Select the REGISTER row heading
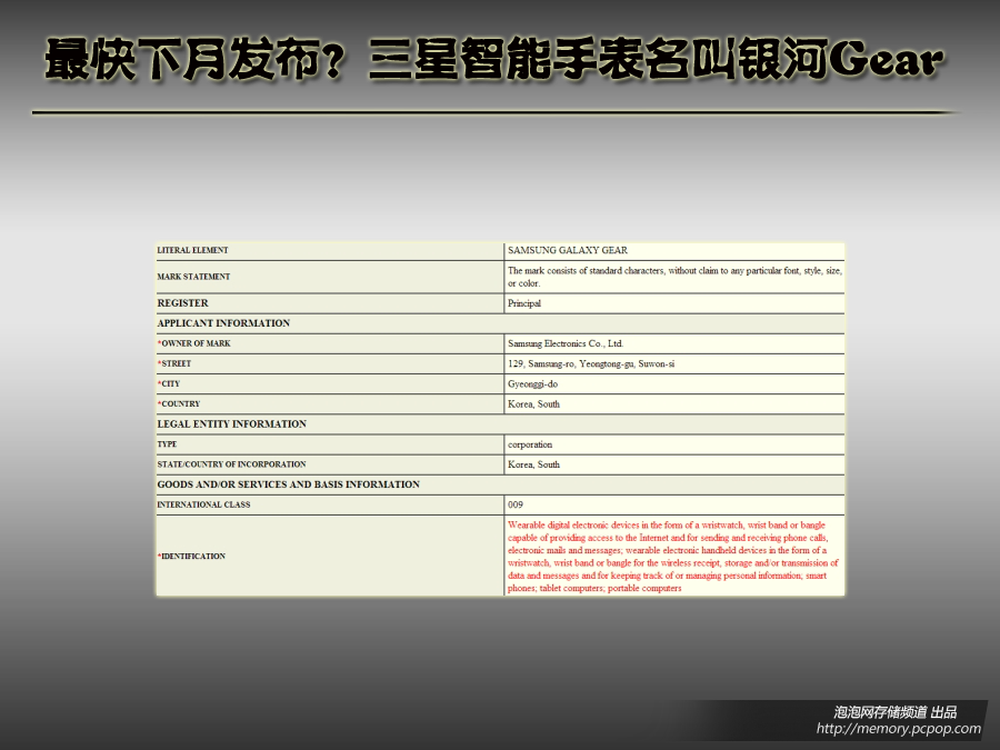 (x=183, y=303)
